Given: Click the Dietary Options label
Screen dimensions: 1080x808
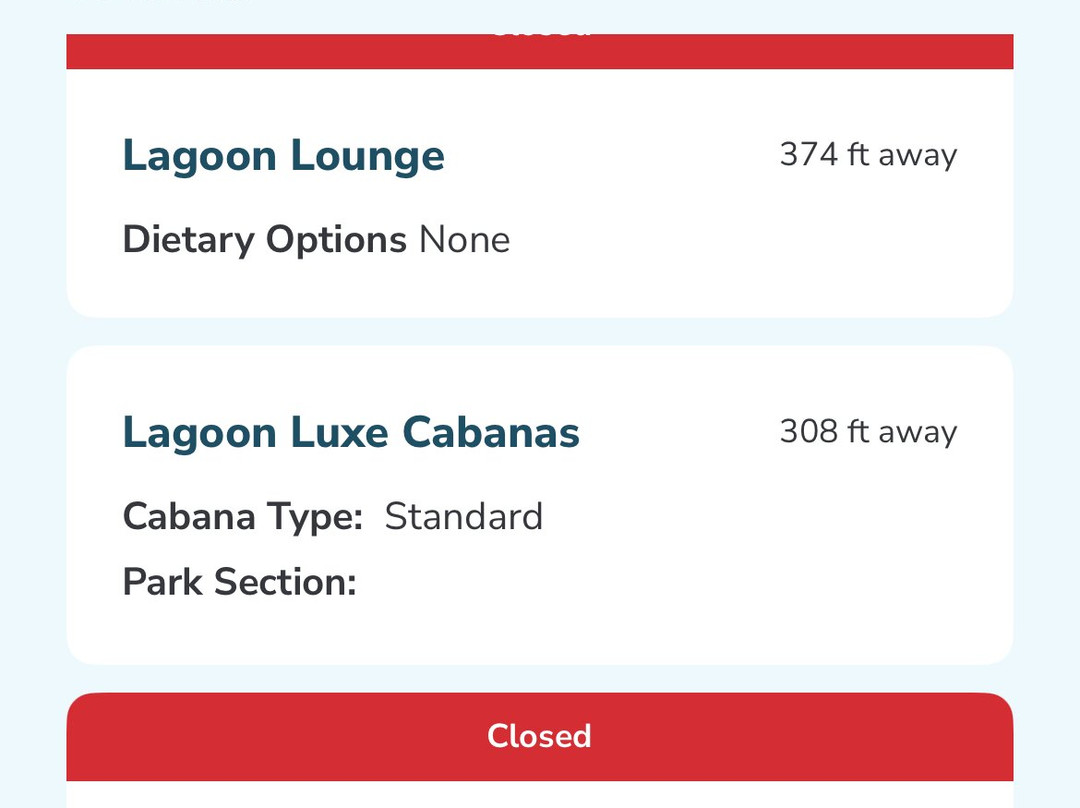Looking at the screenshot, I should (264, 240).
